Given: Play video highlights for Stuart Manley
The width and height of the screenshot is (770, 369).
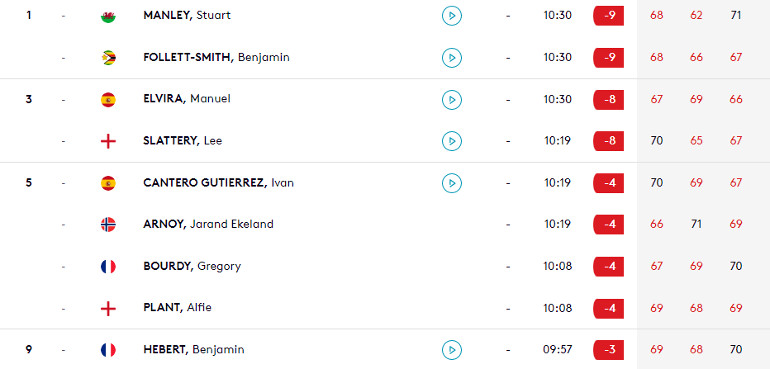Looking at the screenshot, I should [451, 16].
